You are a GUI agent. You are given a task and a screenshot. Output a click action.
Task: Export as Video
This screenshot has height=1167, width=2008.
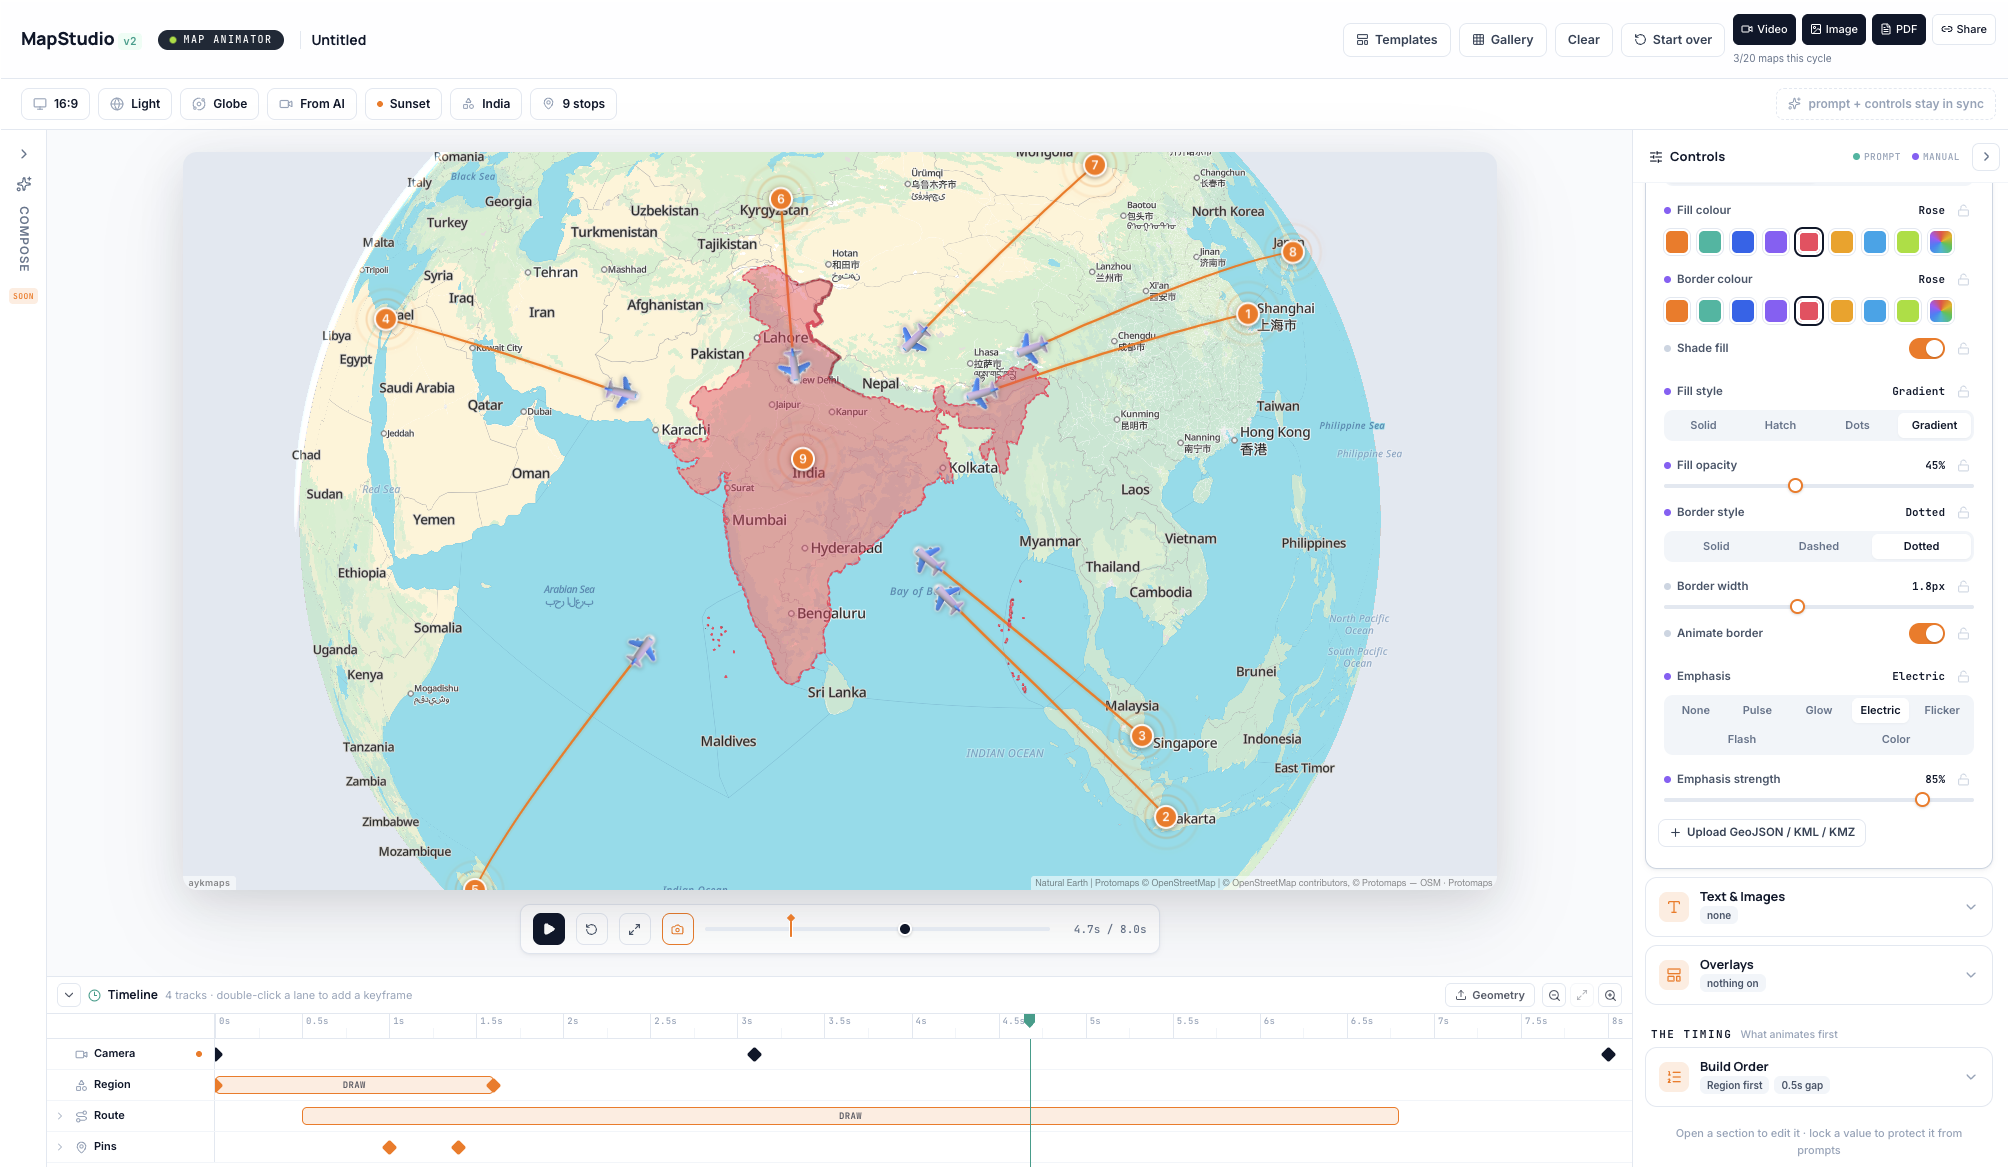coord(1764,29)
